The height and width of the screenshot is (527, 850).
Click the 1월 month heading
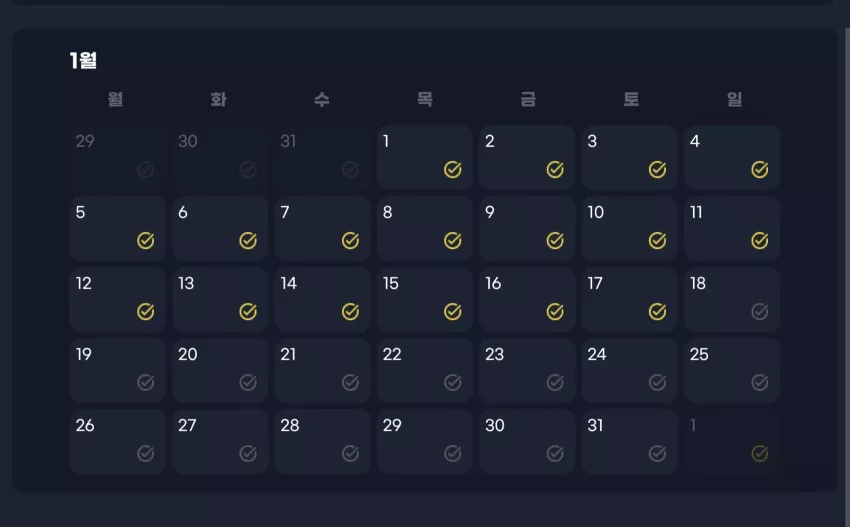coord(83,60)
